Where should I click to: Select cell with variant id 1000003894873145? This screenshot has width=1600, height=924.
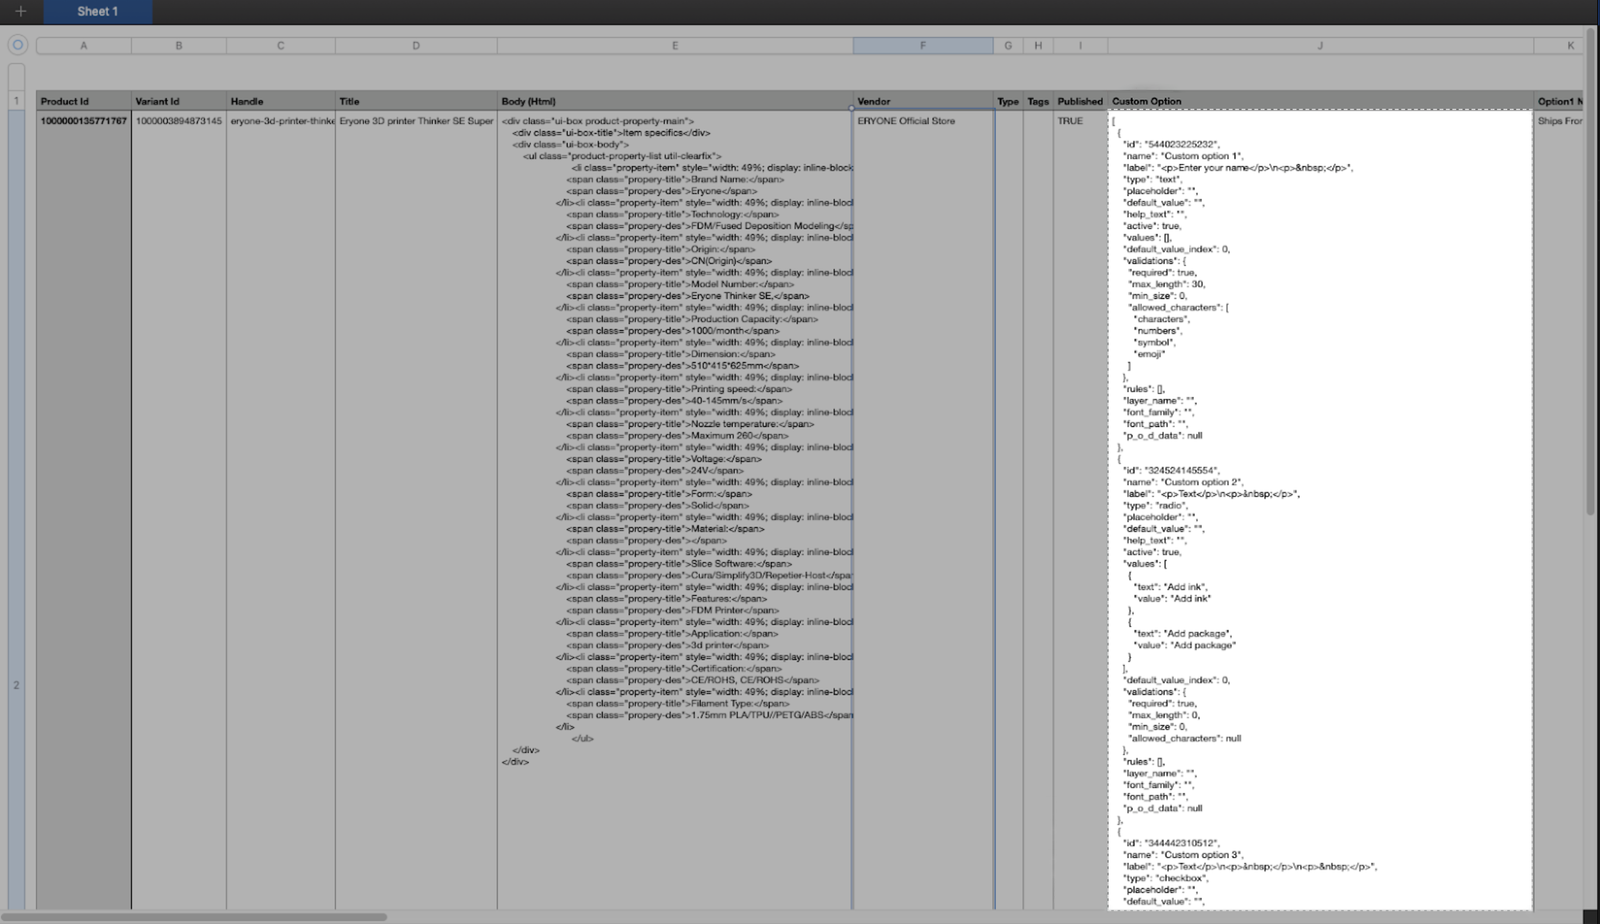coord(178,510)
